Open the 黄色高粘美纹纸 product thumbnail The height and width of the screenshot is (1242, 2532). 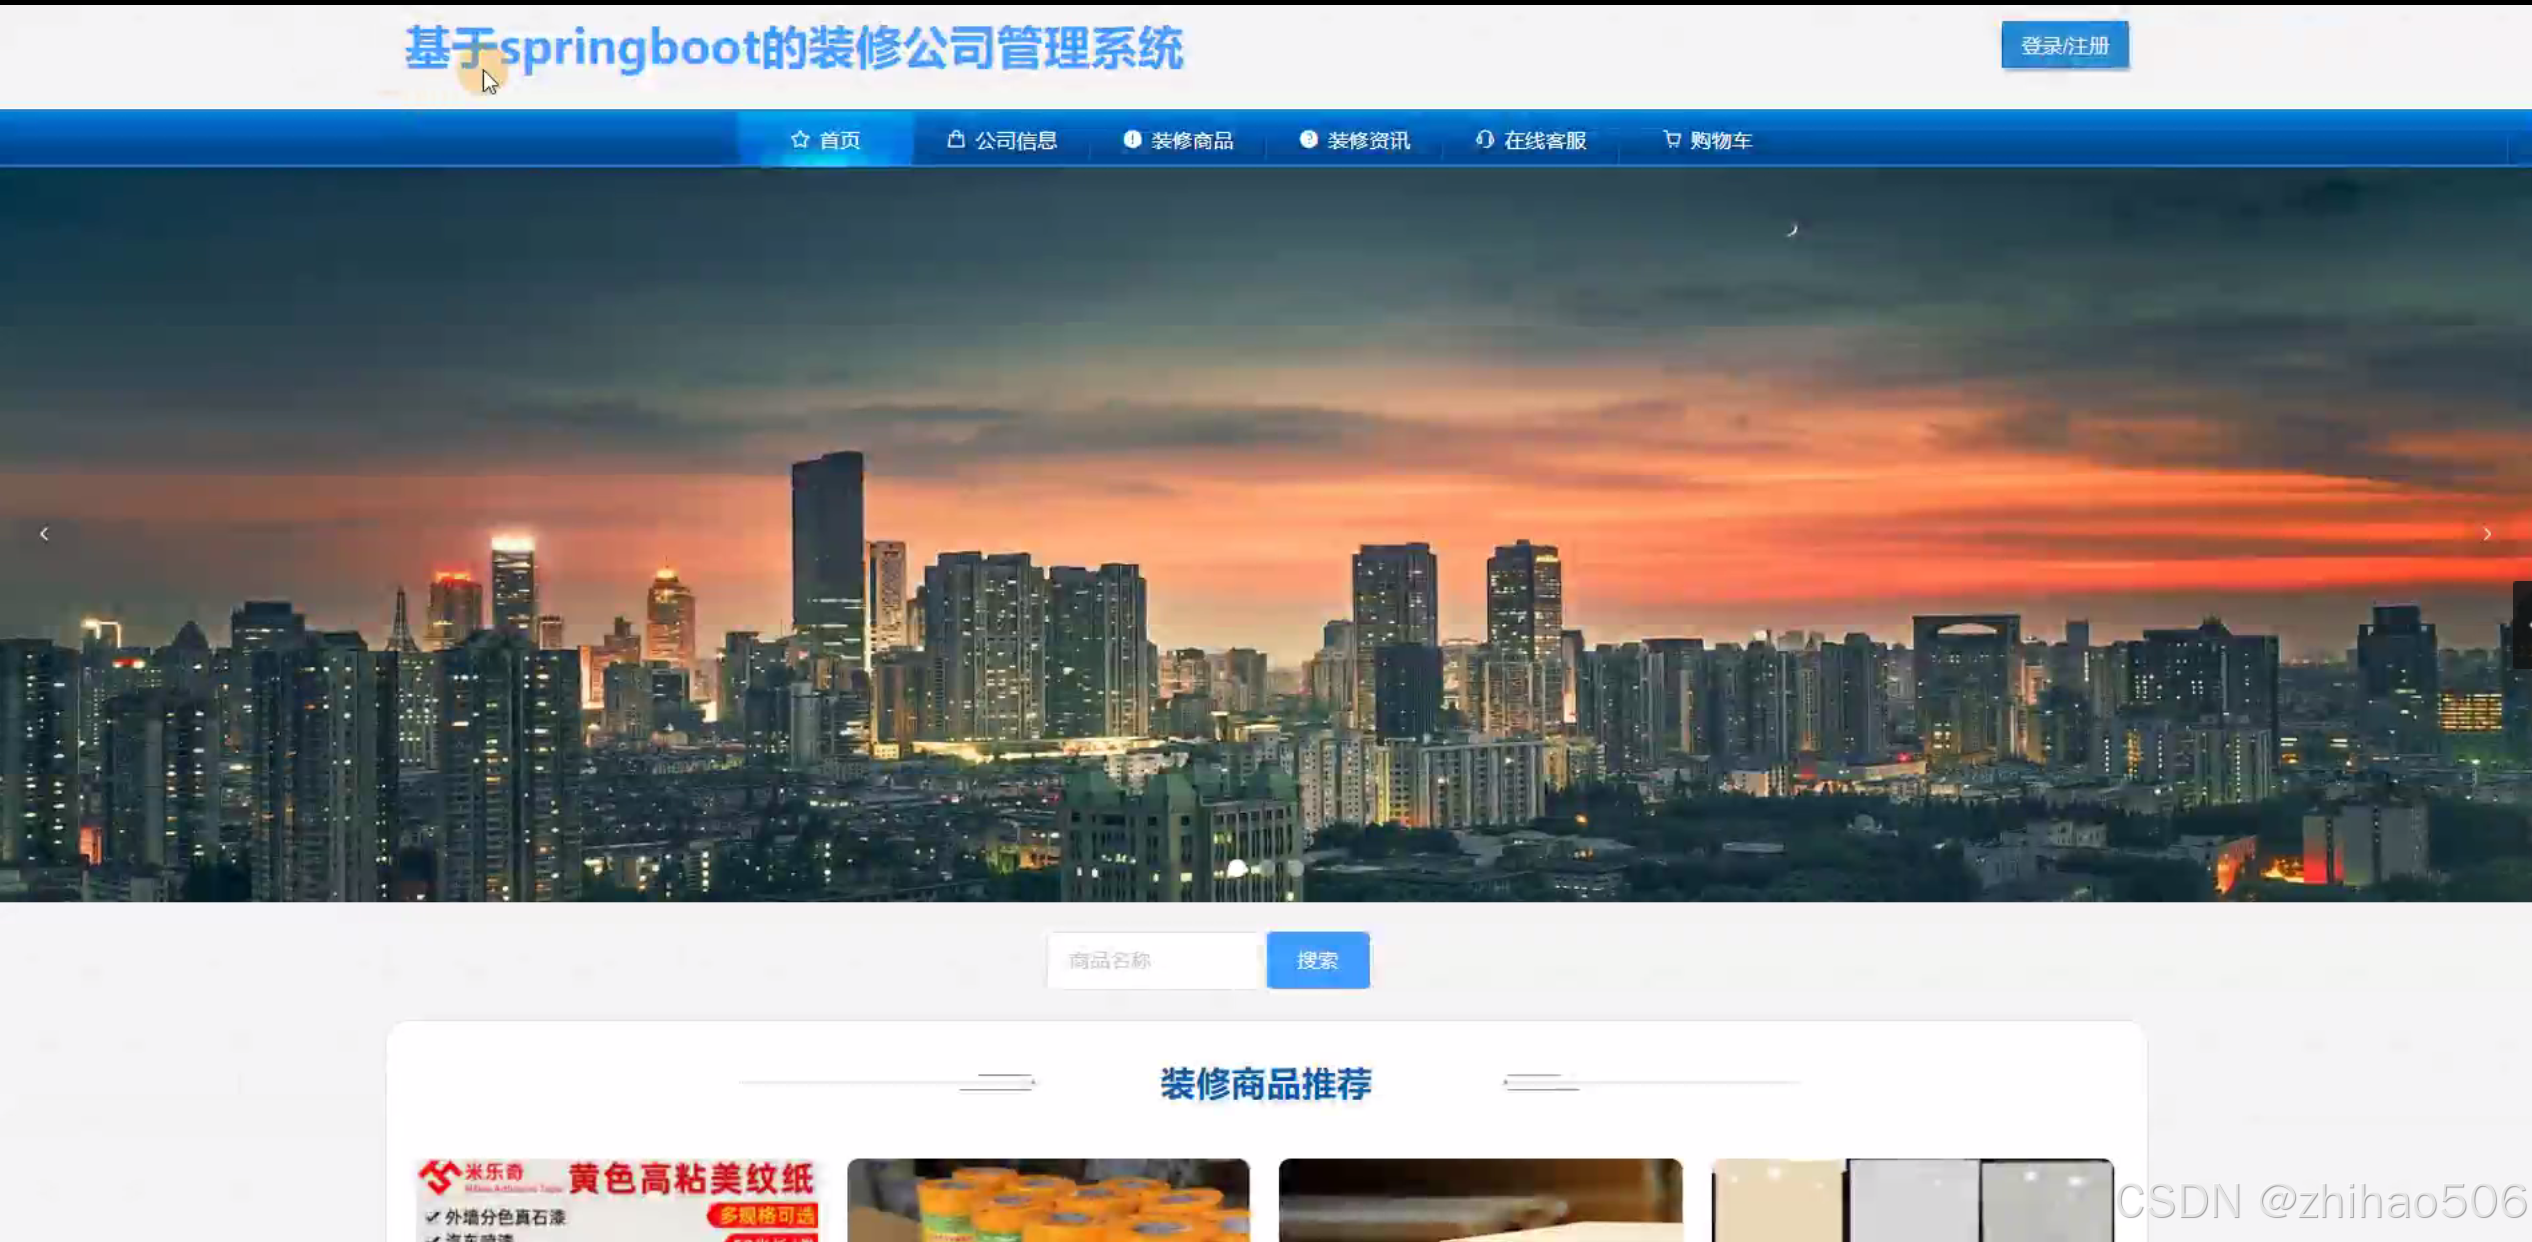[617, 1200]
